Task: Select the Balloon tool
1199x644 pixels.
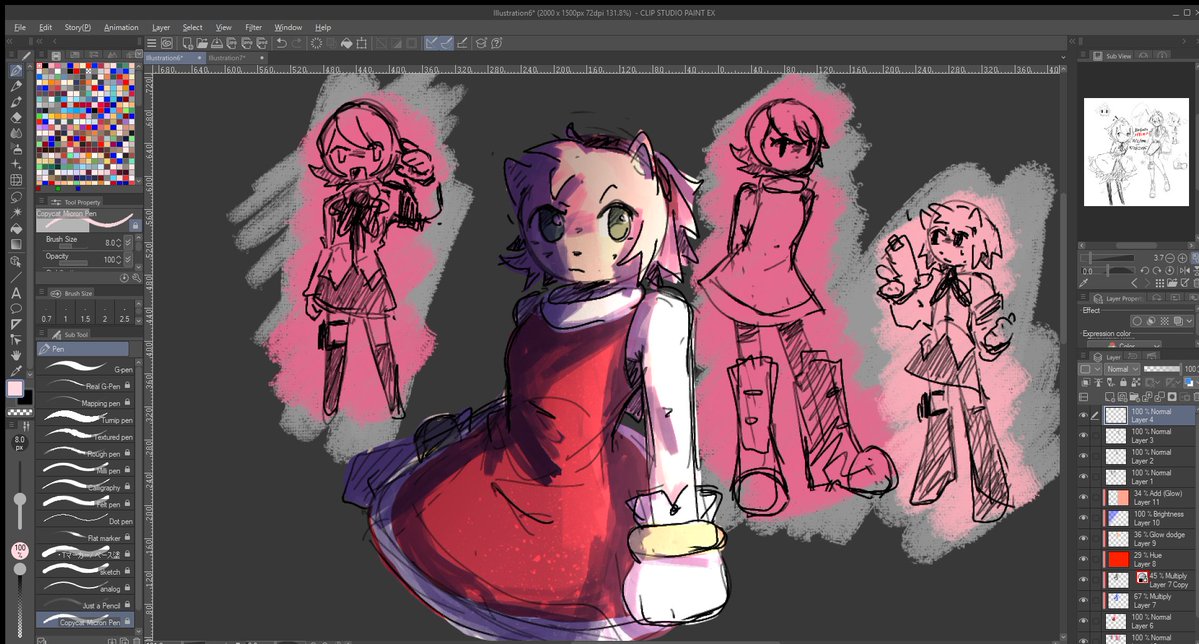Action: (x=16, y=308)
